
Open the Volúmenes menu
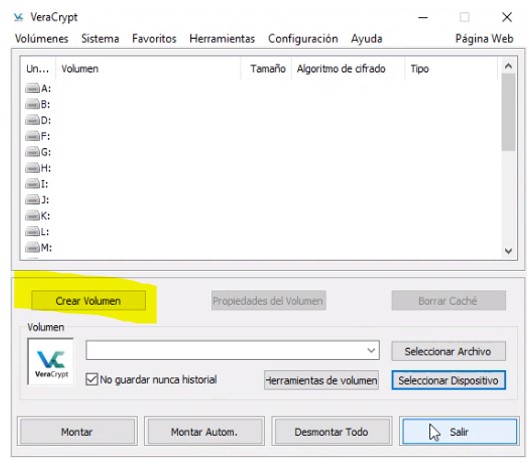click(x=41, y=39)
